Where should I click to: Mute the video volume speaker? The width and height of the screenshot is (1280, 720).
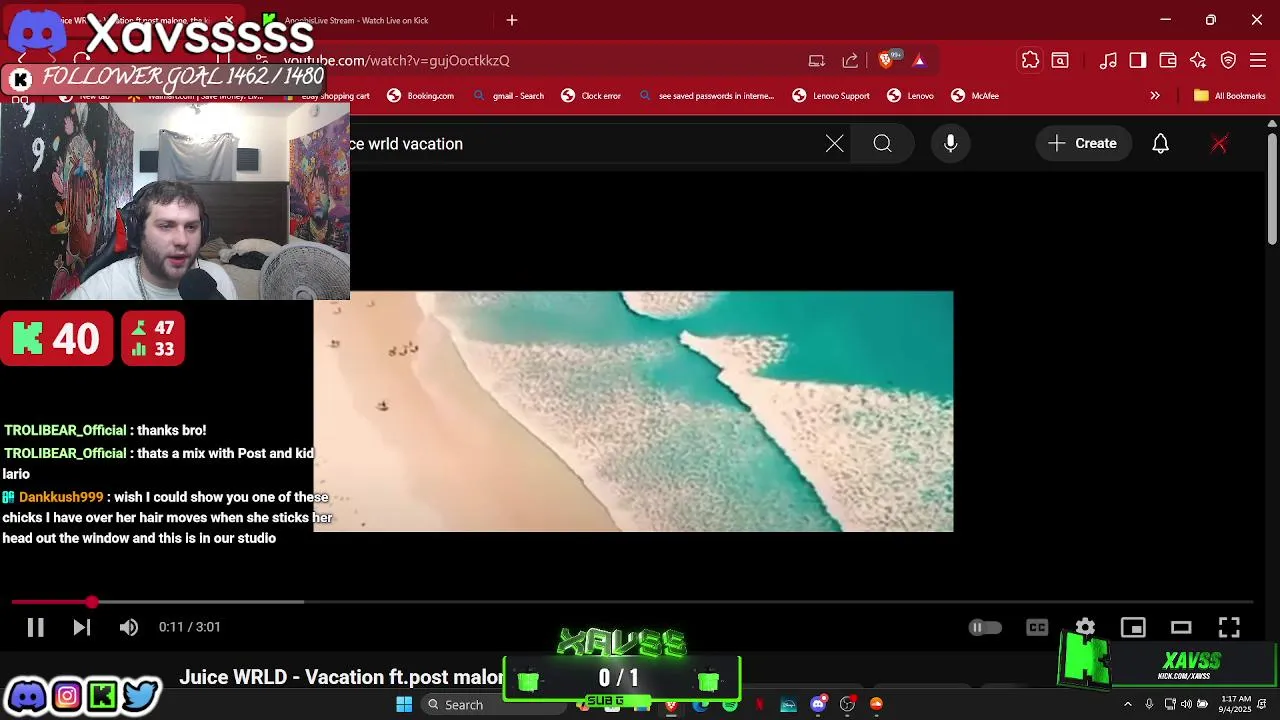coord(129,627)
